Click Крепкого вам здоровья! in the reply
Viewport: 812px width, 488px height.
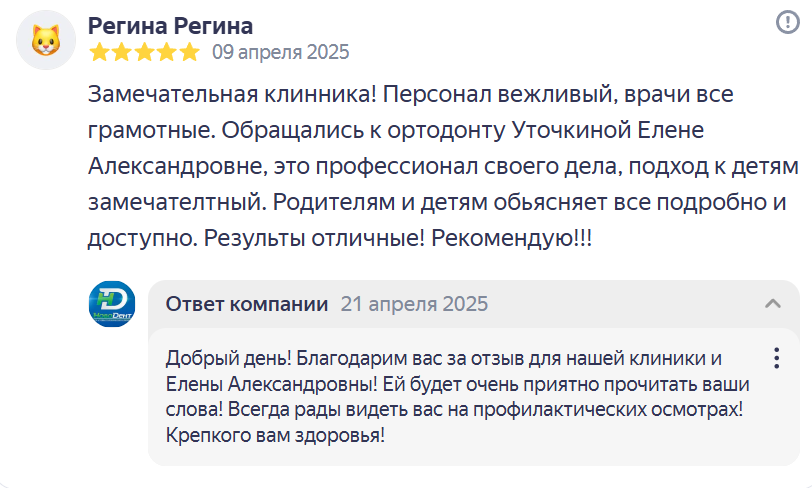coord(275,436)
